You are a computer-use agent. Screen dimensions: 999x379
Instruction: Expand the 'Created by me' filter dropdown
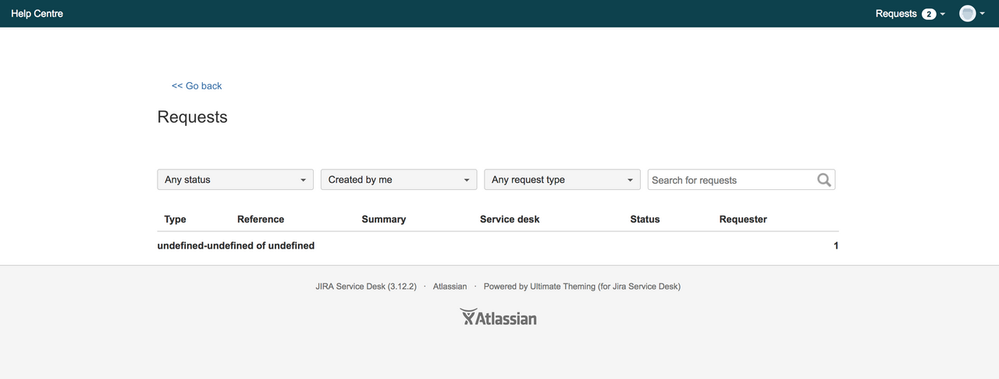coord(399,180)
